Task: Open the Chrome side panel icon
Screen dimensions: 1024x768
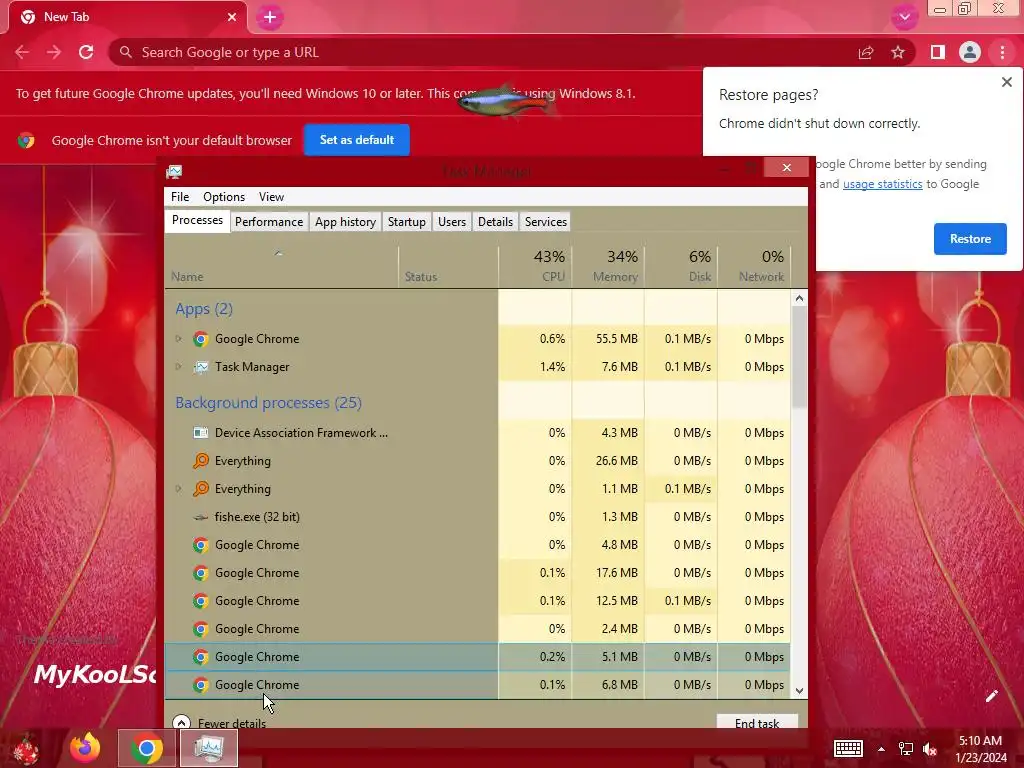Action: tap(938, 52)
